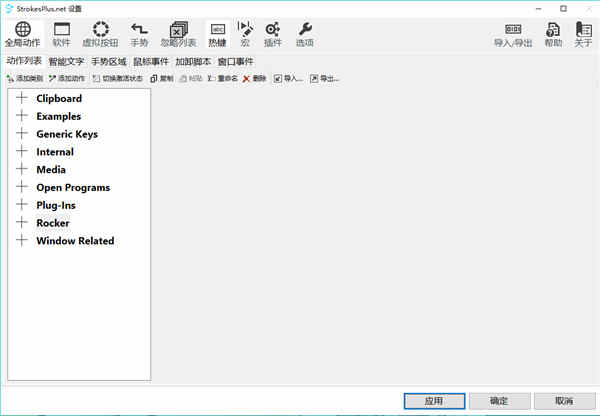
Task: Expand the Rocker category
Action: 22,222
